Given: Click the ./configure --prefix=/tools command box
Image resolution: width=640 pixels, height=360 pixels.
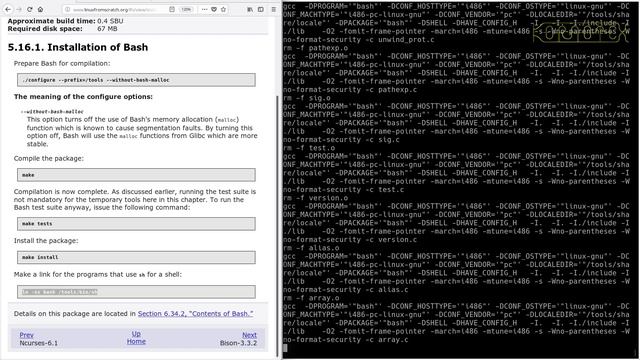Looking at the screenshot, I should coord(136,80).
